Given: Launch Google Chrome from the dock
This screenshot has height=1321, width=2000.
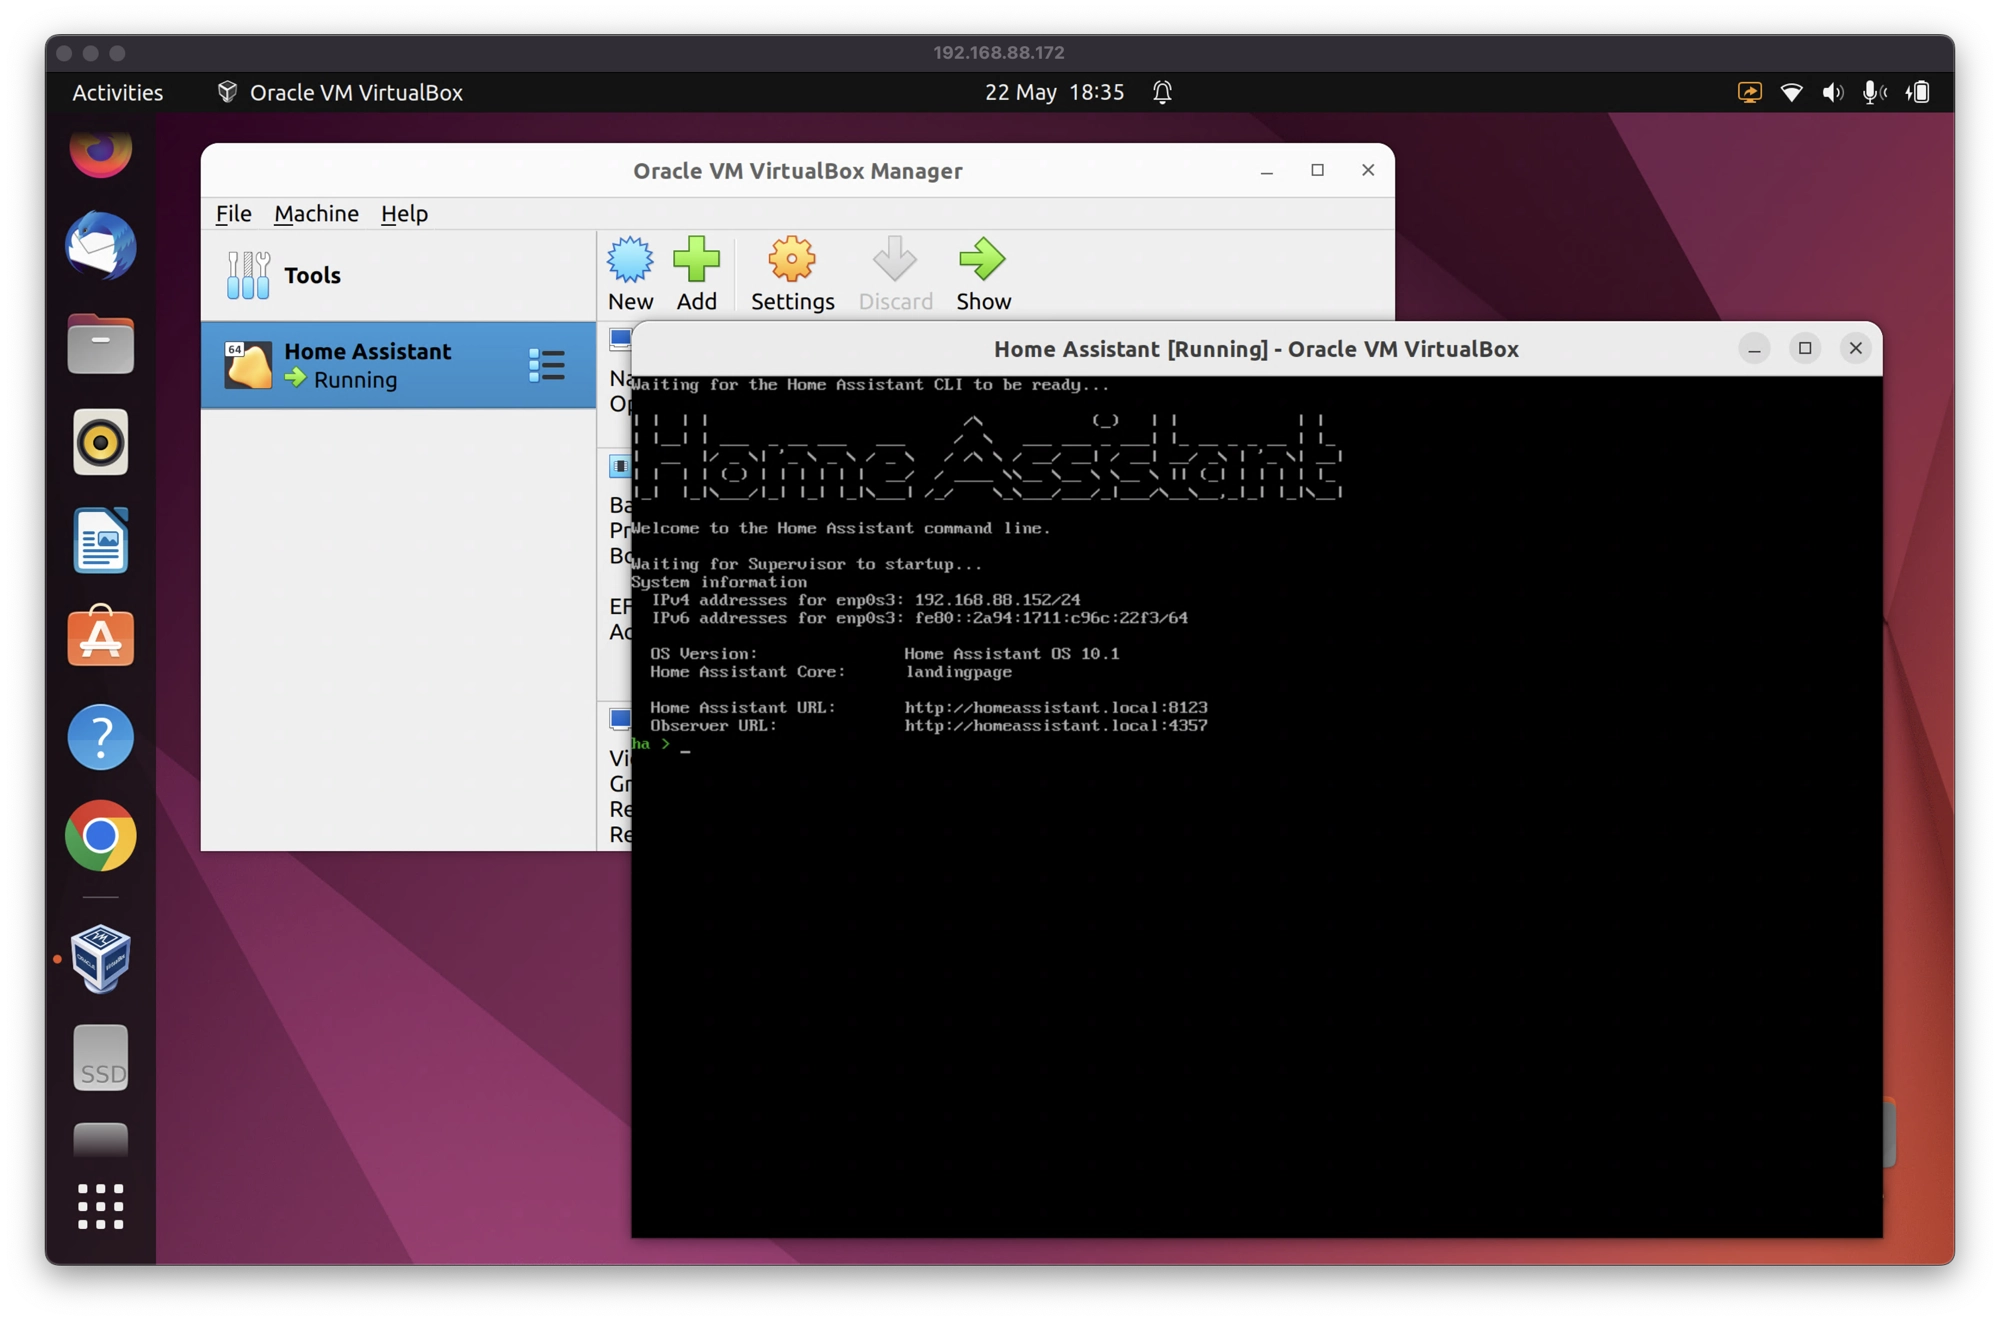Looking at the screenshot, I should (100, 836).
